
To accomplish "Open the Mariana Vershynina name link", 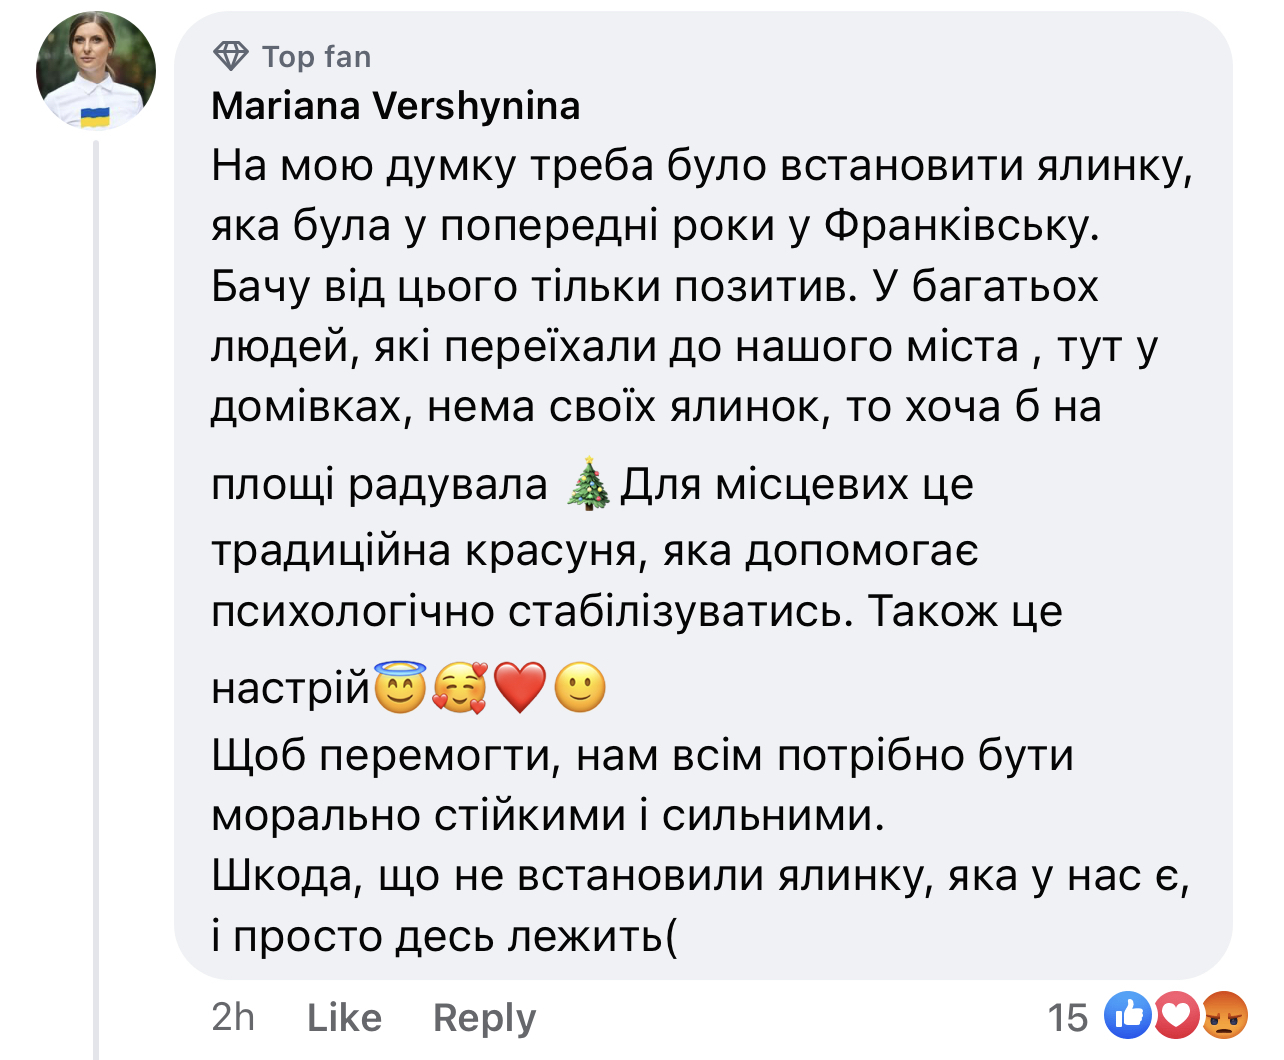I will click(x=396, y=105).
